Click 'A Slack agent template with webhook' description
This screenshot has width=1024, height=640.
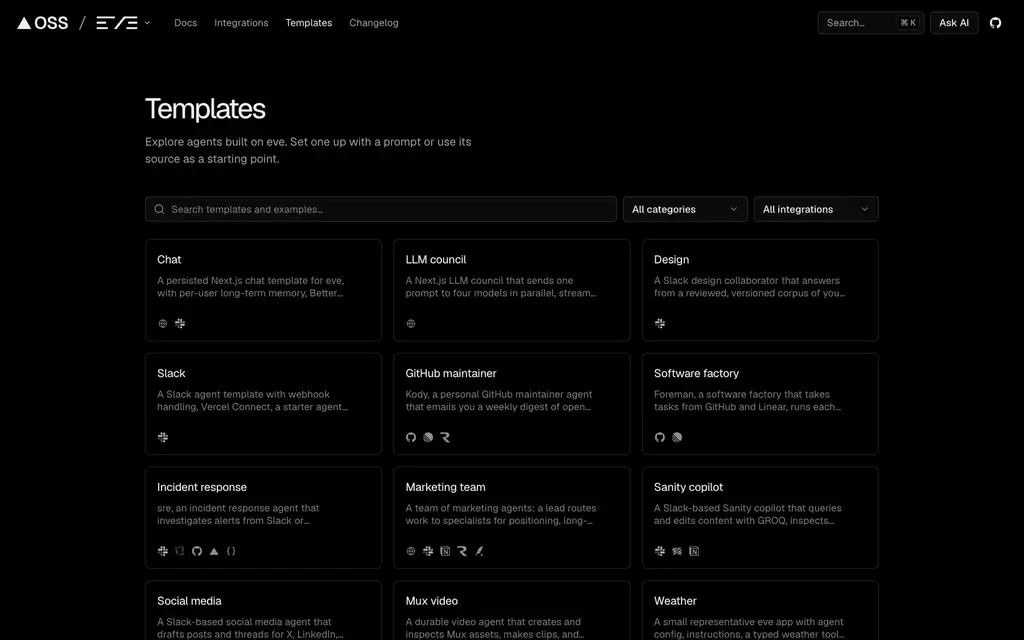[x=243, y=394]
